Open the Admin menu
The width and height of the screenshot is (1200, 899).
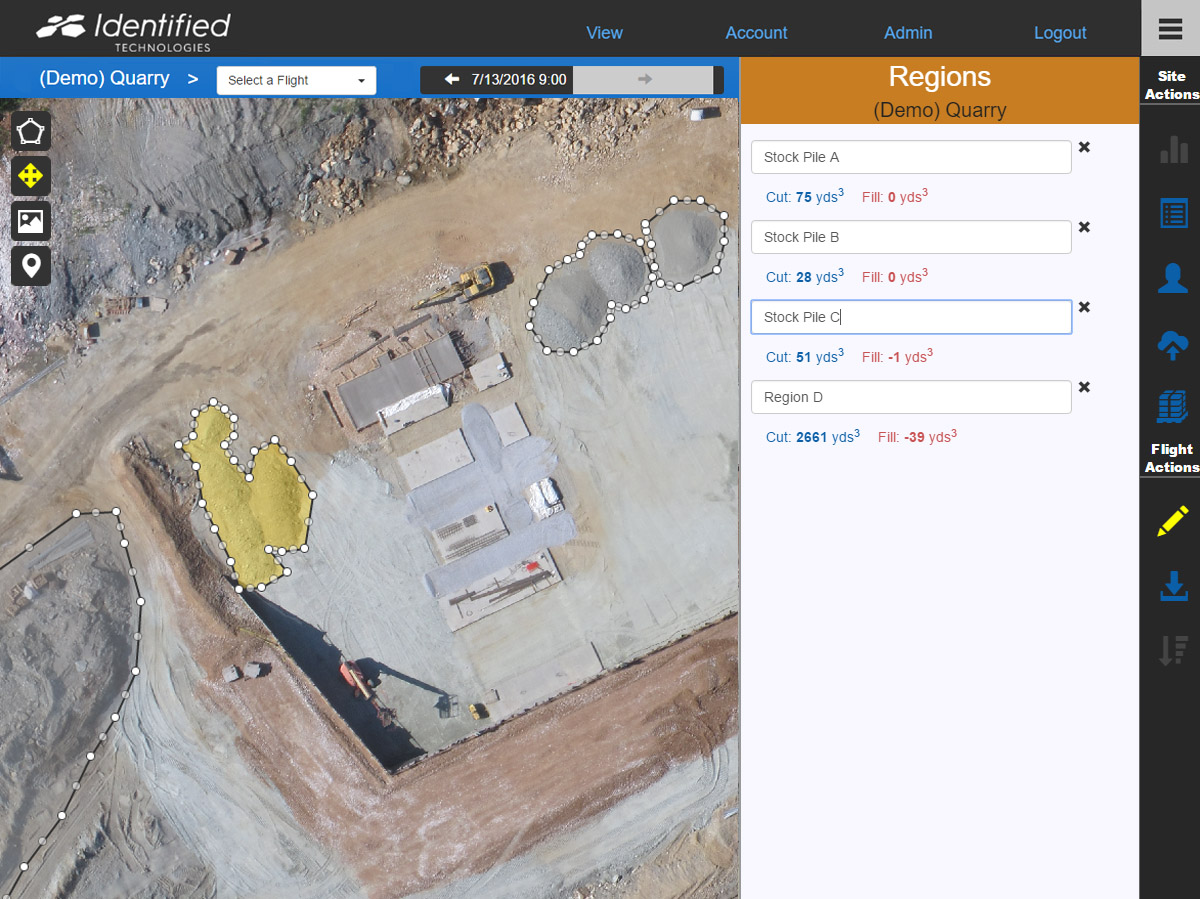pyautogui.click(x=907, y=33)
